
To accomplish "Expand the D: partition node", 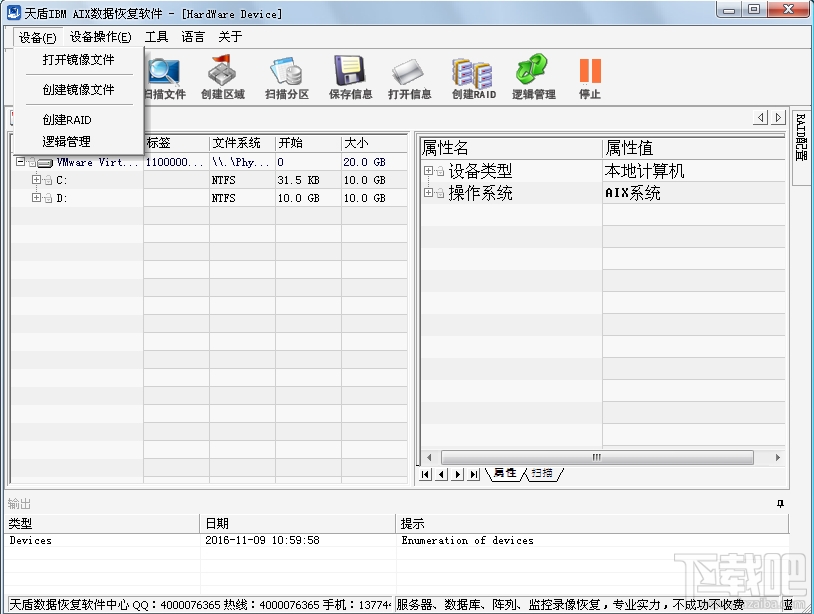I will [x=36, y=197].
